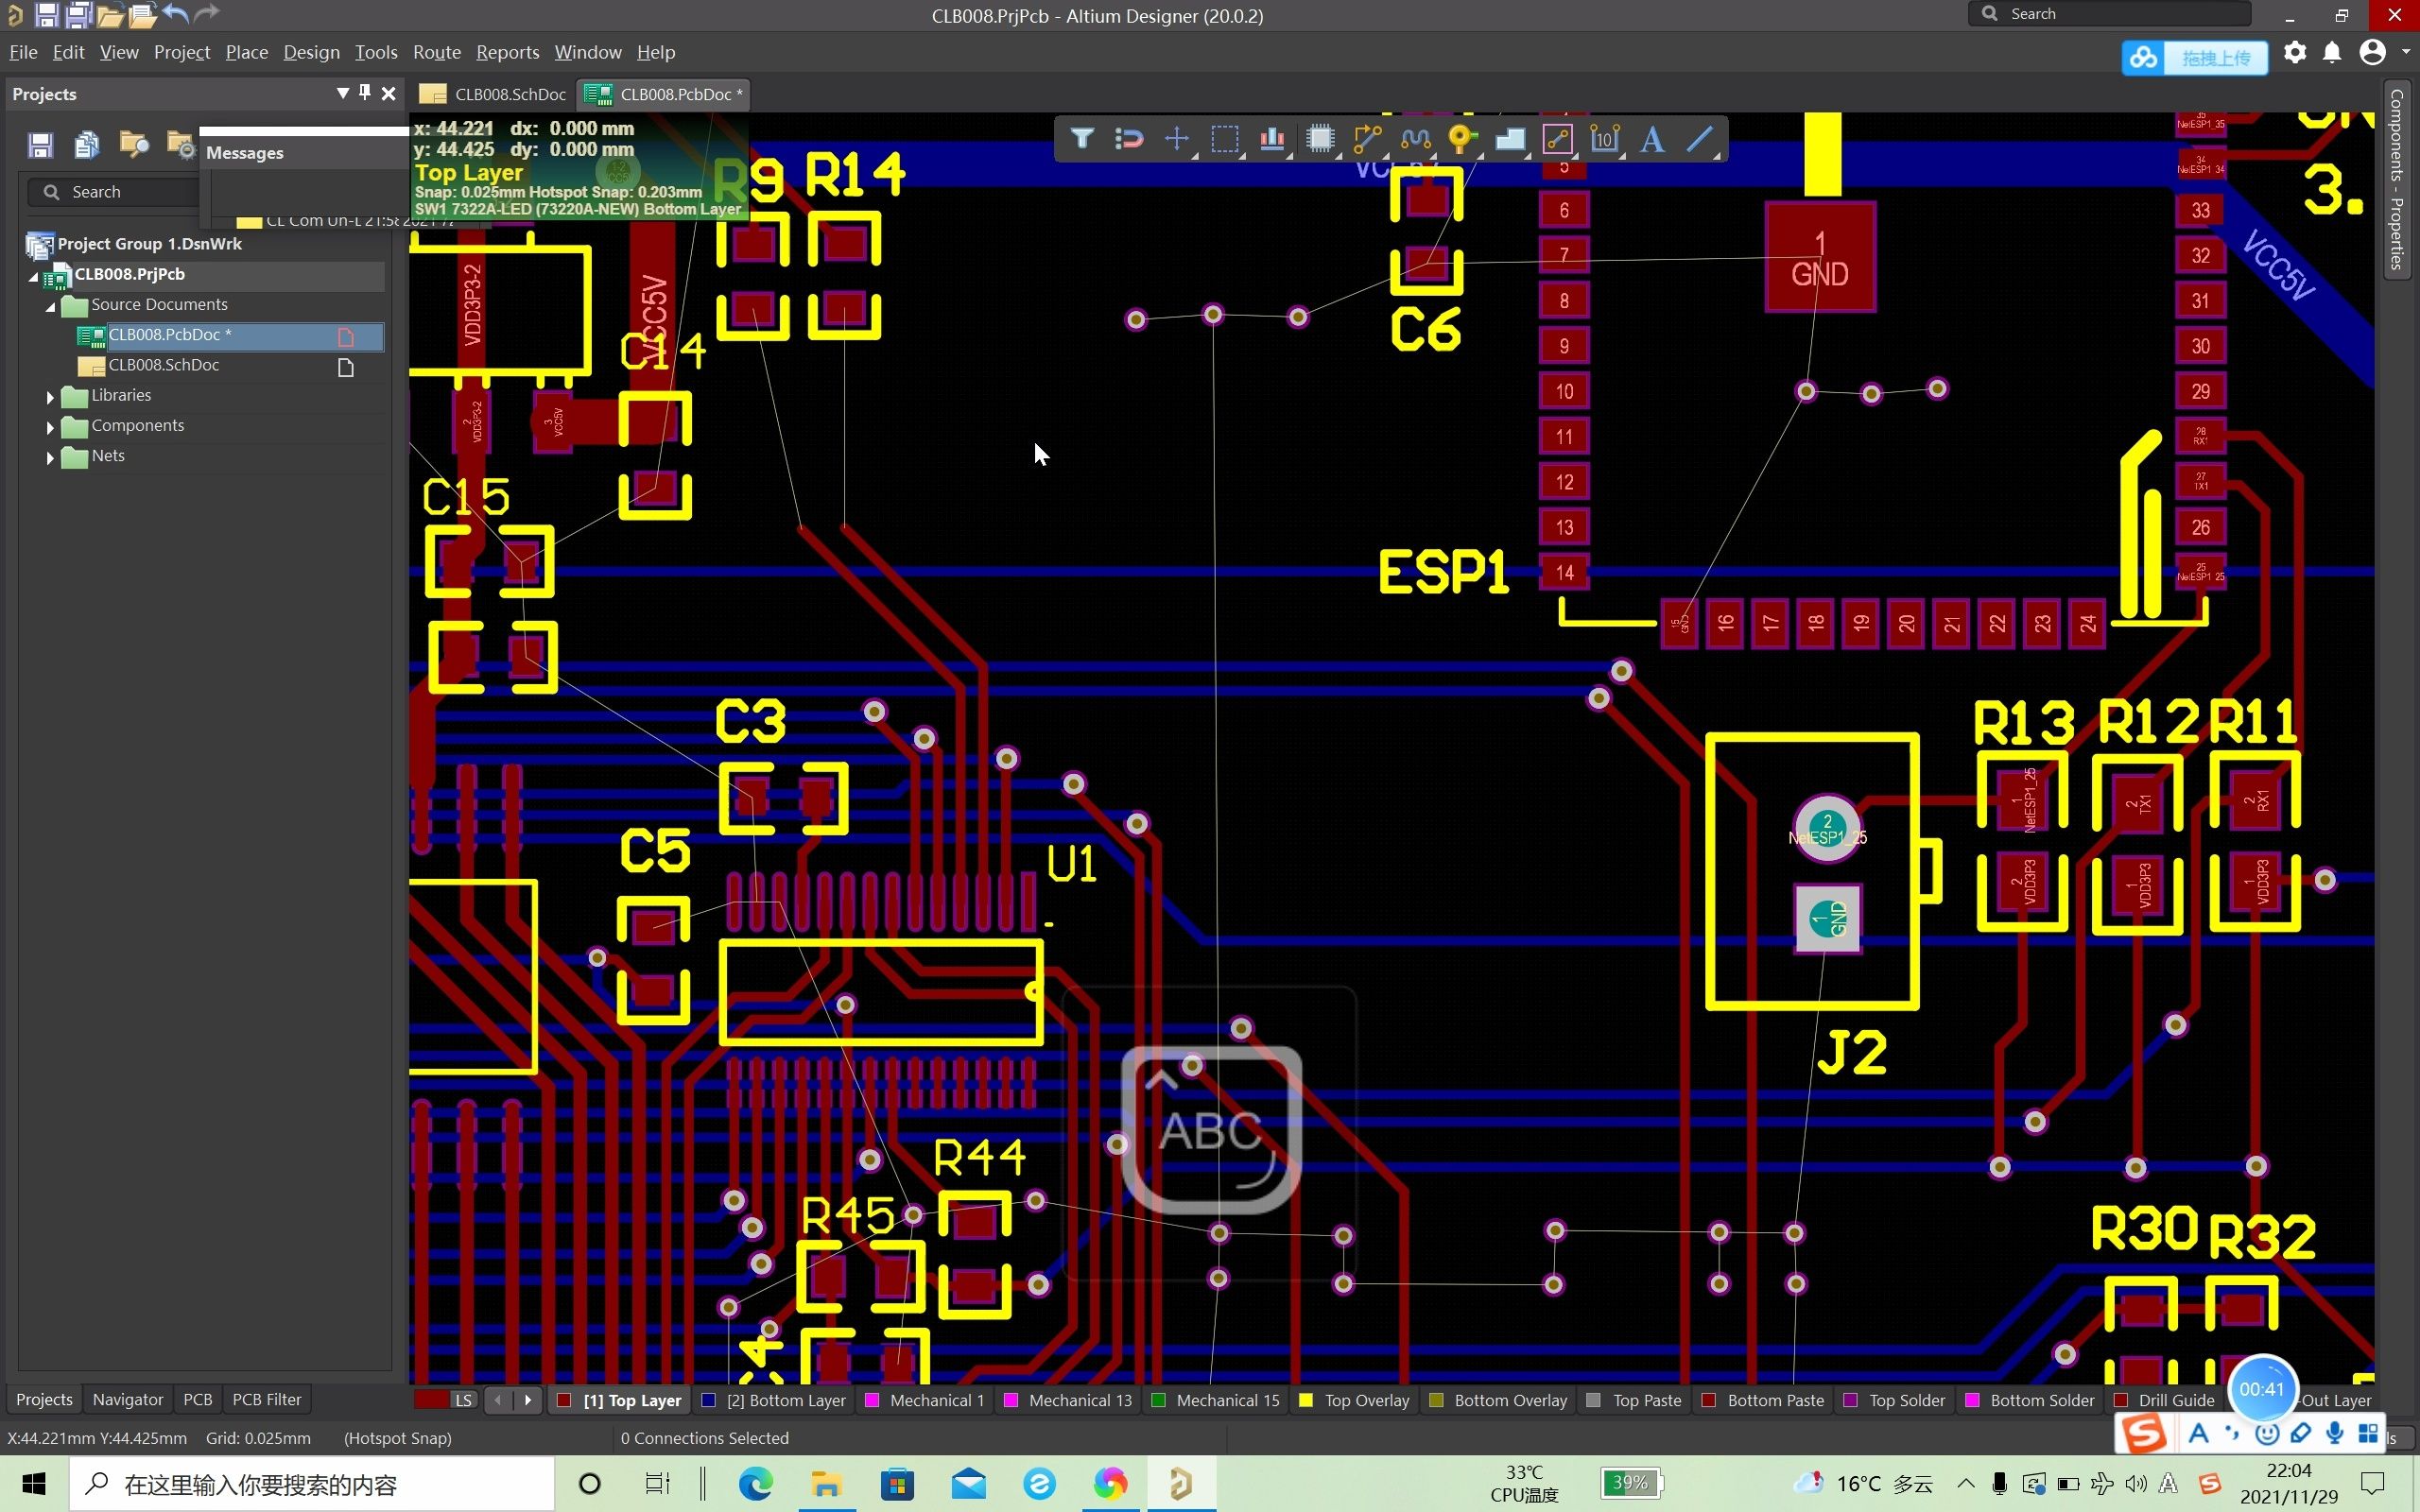2420x1512 pixels.
Task: Select the Via placement tool
Action: [1461, 139]
